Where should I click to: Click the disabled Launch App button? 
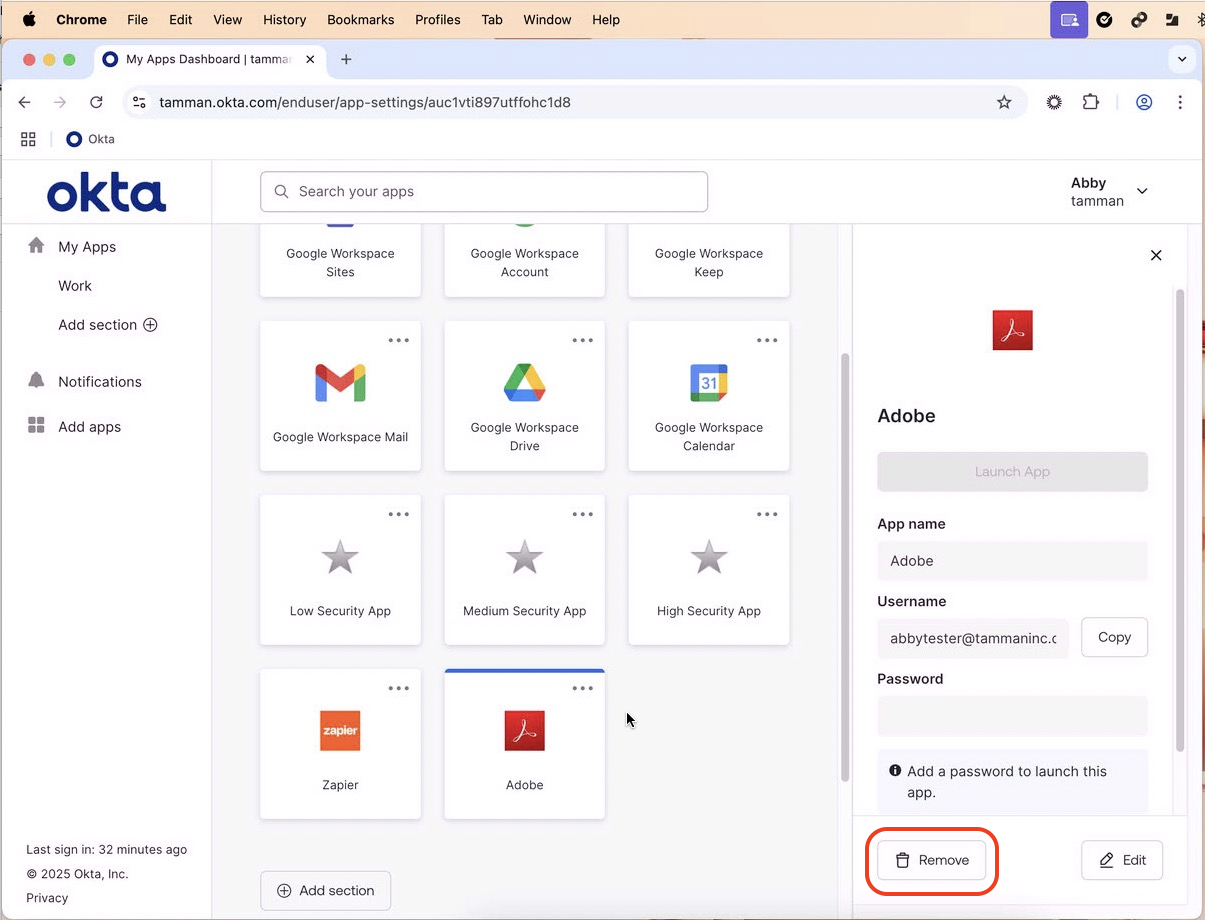1012,472
